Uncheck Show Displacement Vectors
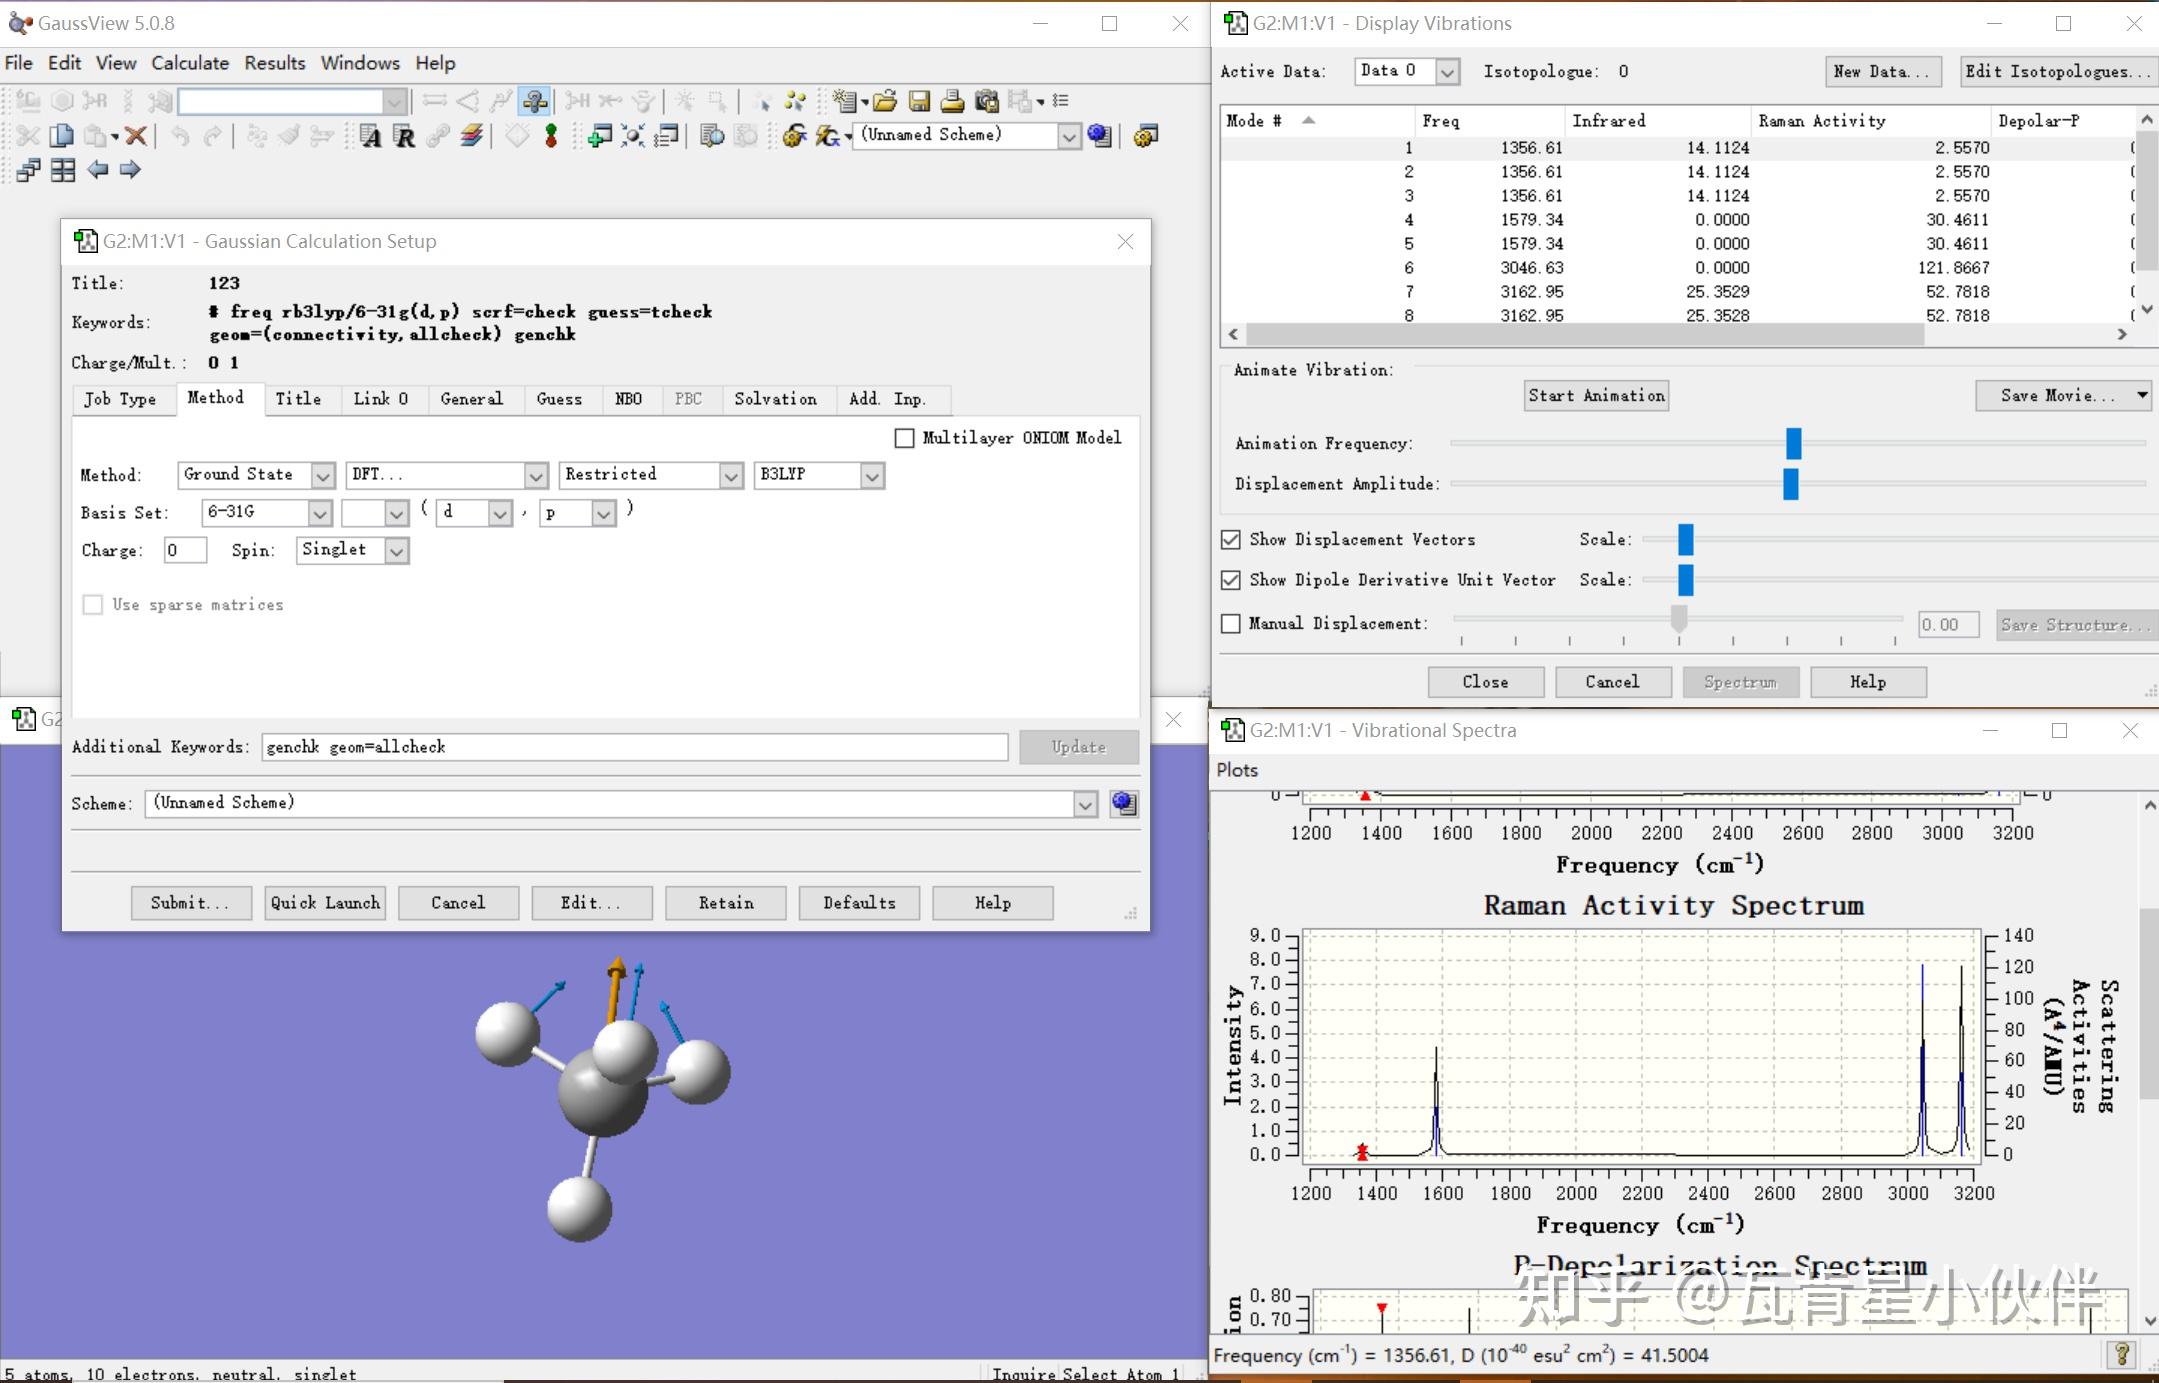 pos(1231,540)
